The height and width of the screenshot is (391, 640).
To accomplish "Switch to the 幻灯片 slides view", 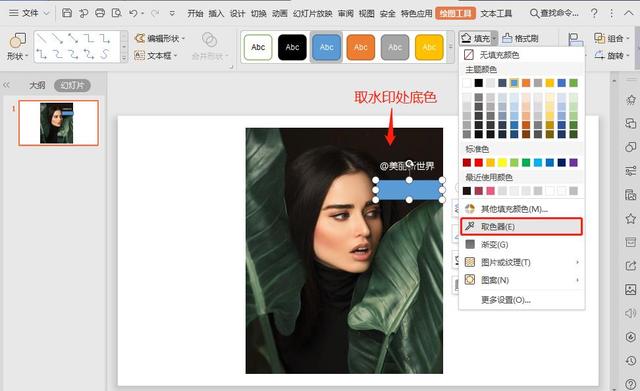I will (72, 85).
